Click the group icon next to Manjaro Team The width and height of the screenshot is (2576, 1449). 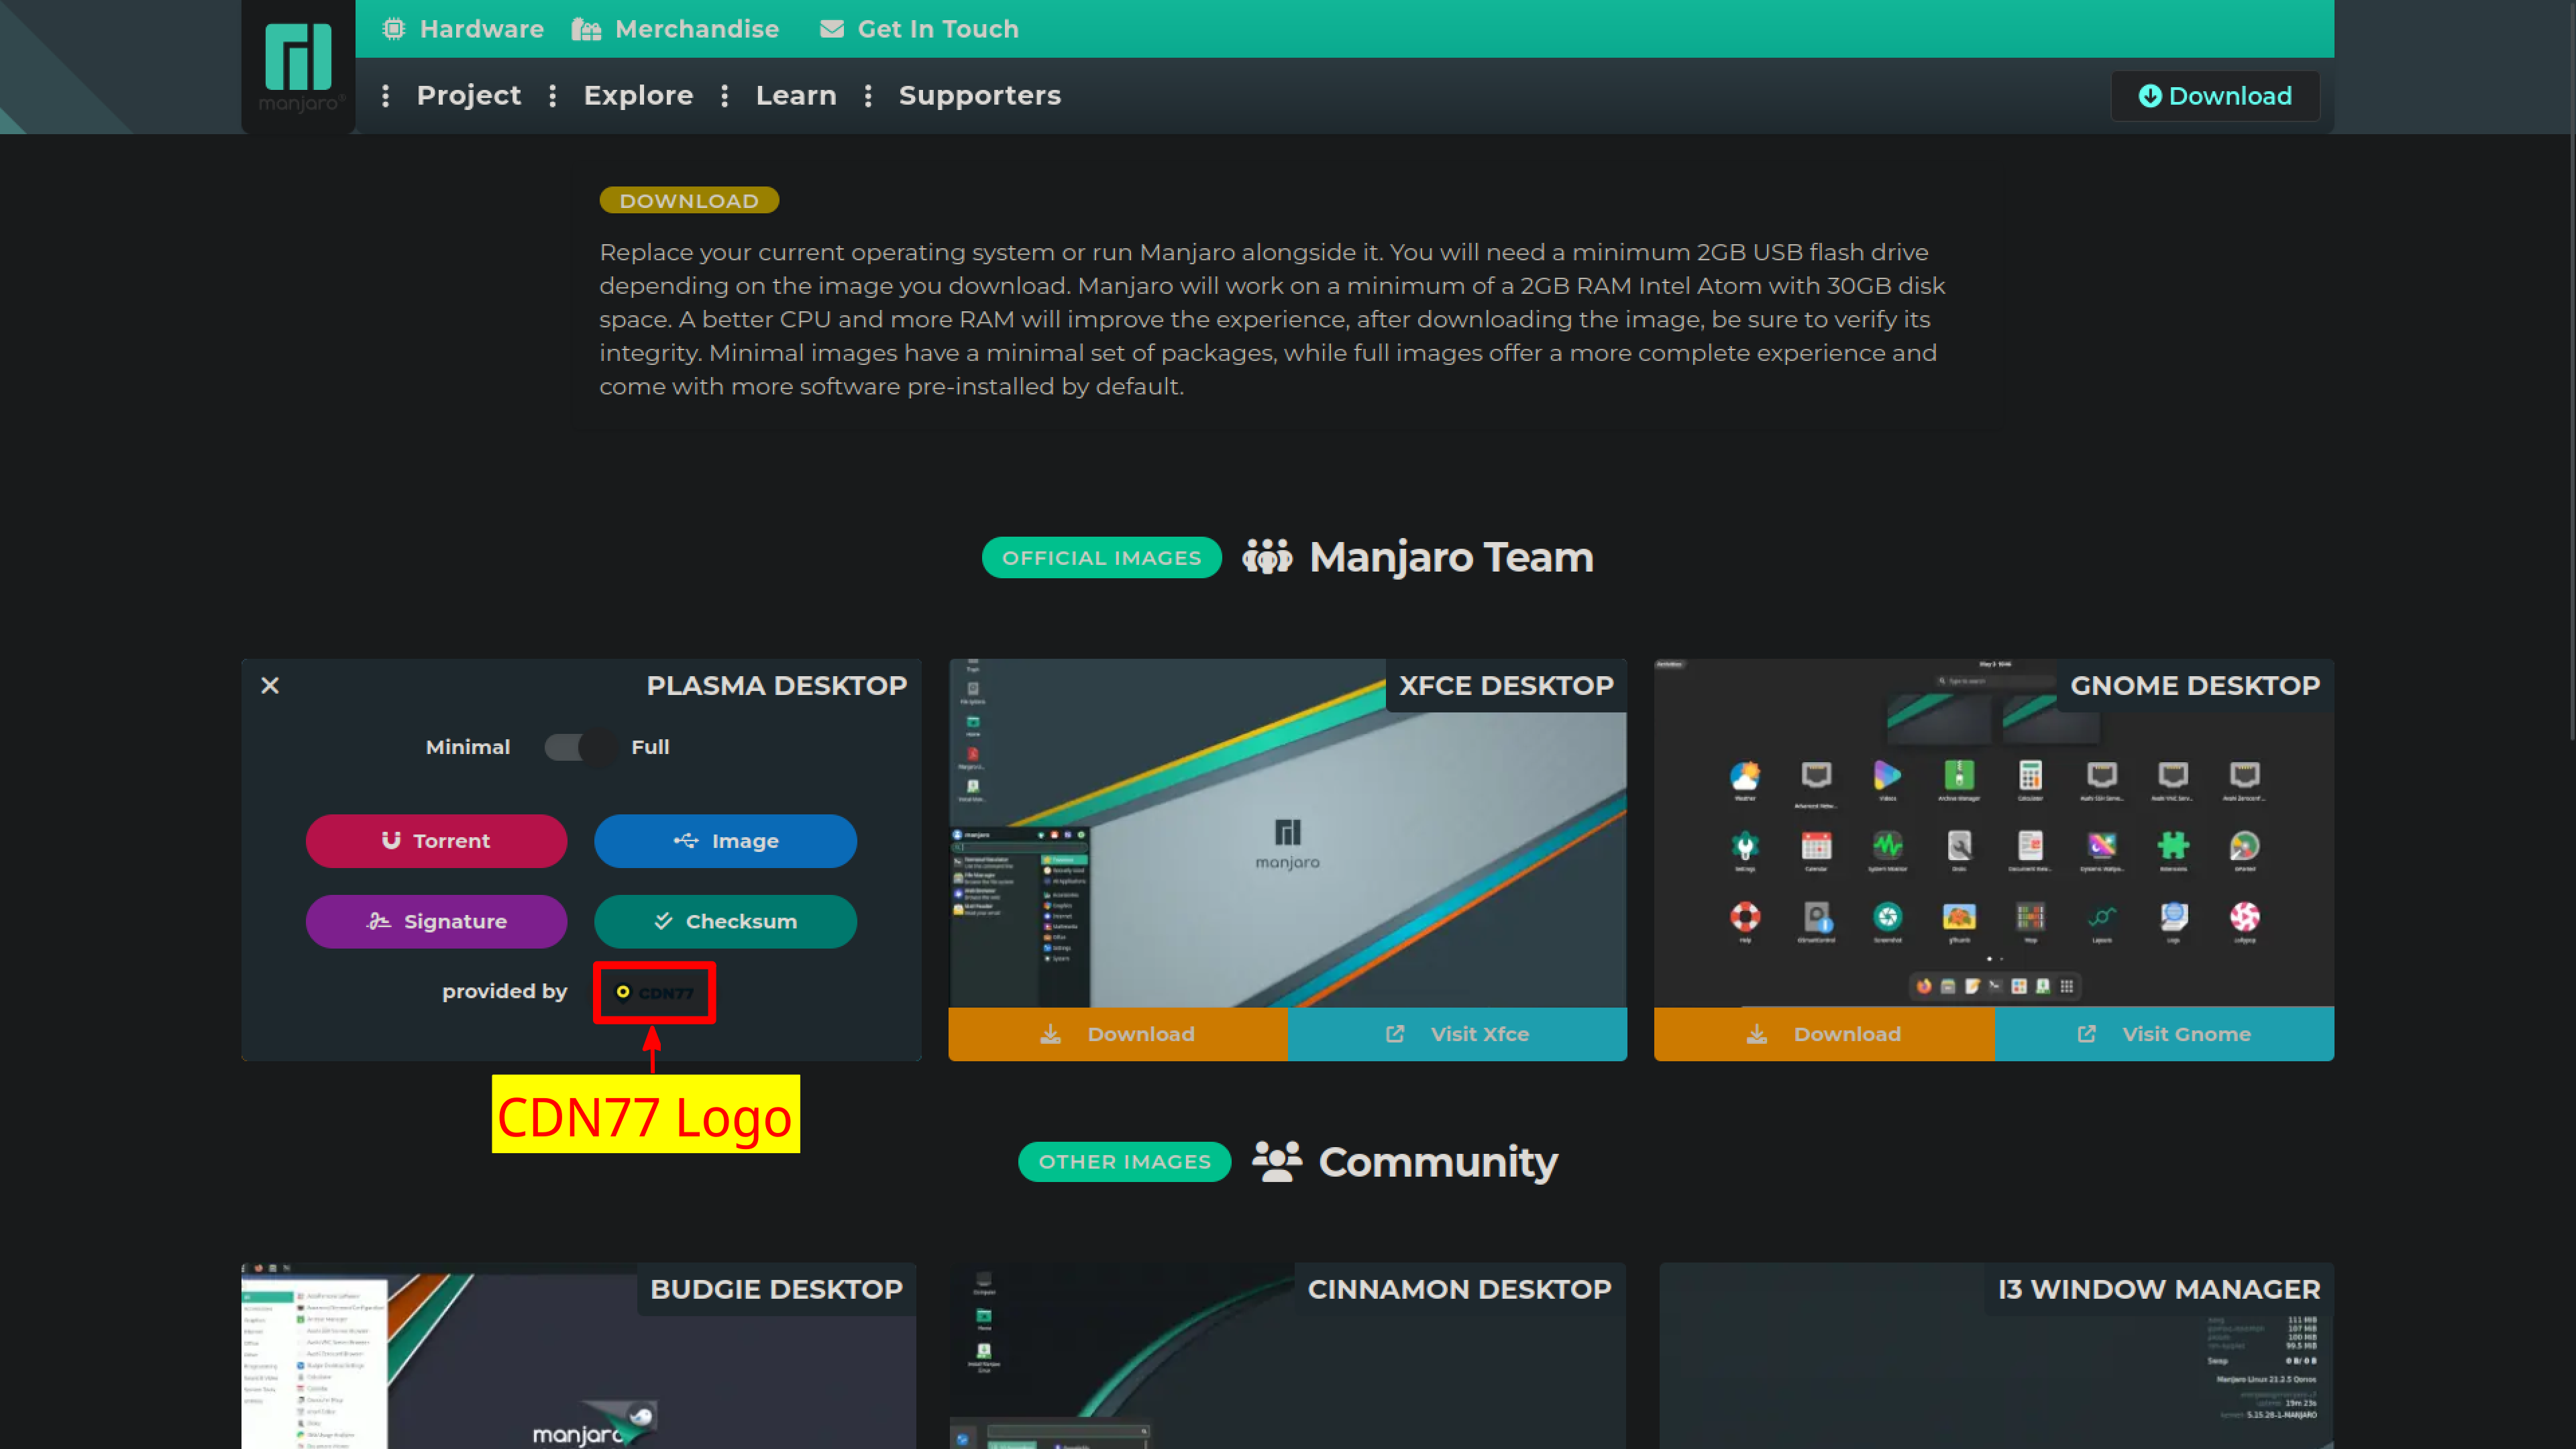pos(1266,557)
